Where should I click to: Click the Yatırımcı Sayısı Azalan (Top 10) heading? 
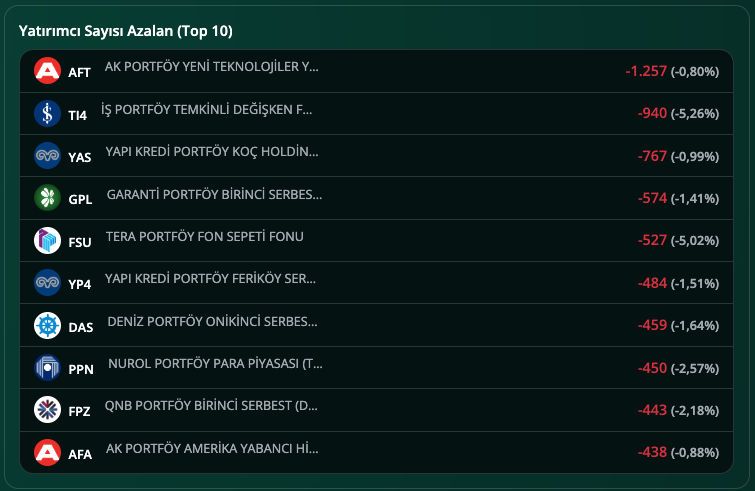[x=126, y=31]
